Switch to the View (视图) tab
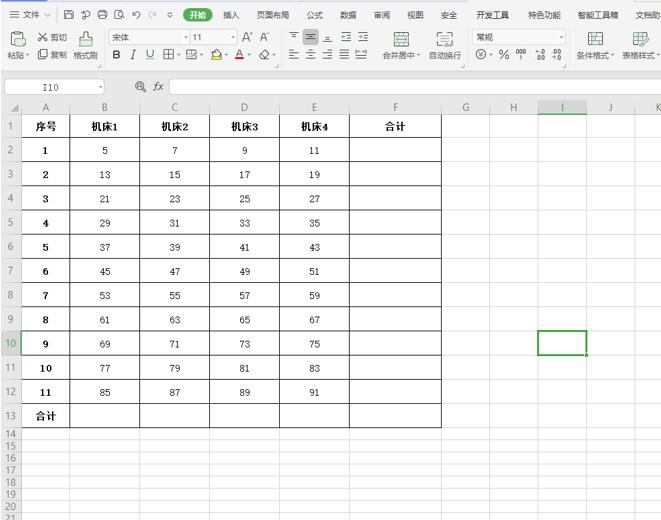Screen dimensions: 661x520 click(x=415, y=15)
